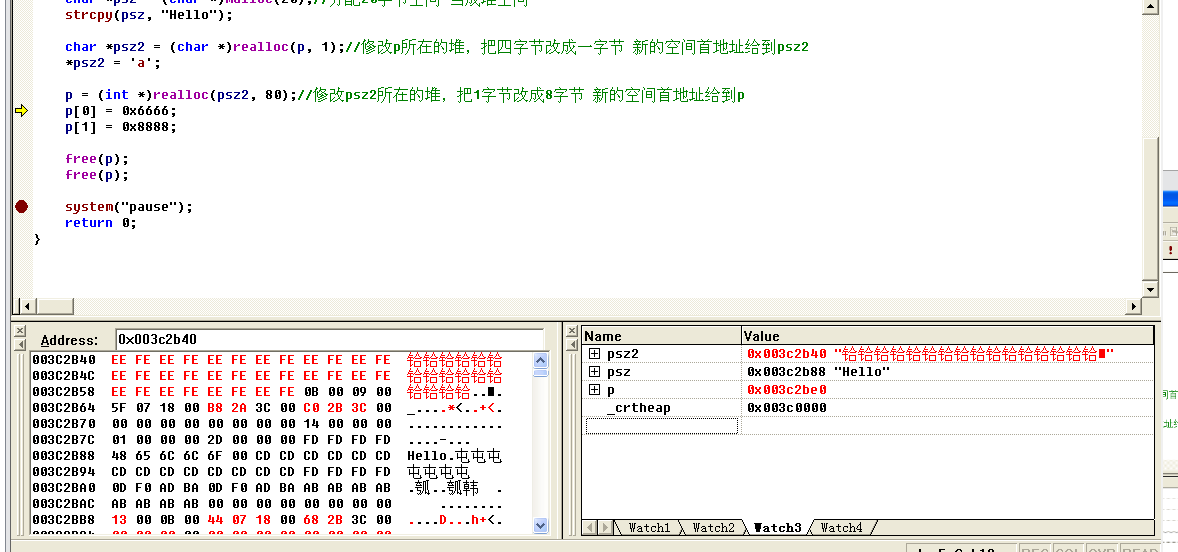Click memory row address 003C2B58
1178x552 pixels.
point(64,392)
